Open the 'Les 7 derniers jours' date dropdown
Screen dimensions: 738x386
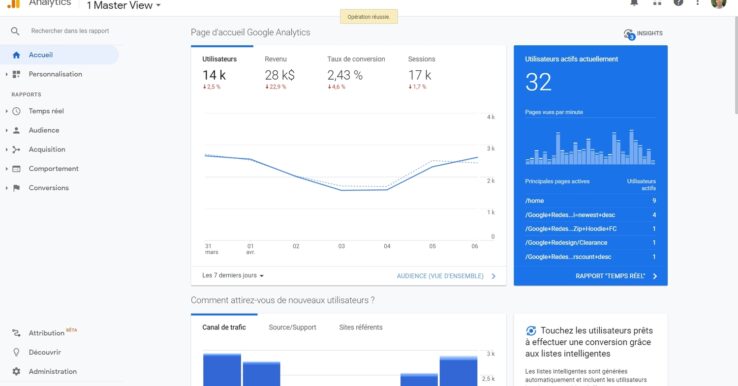point(233,275)
